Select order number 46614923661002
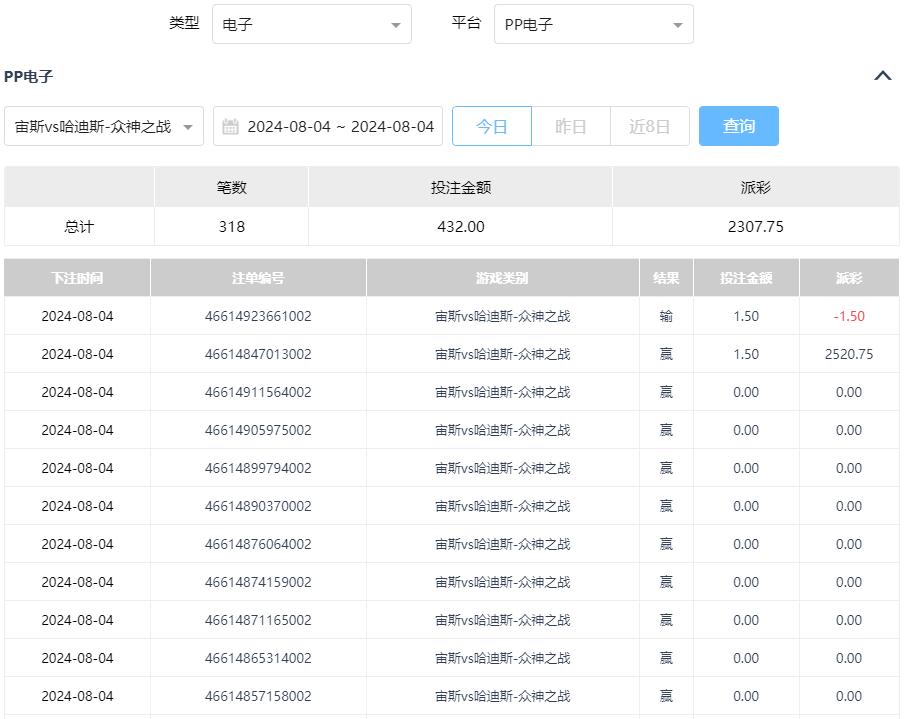Image resolution: width=904 pixels, height=719 pixels. pos(258,316)
